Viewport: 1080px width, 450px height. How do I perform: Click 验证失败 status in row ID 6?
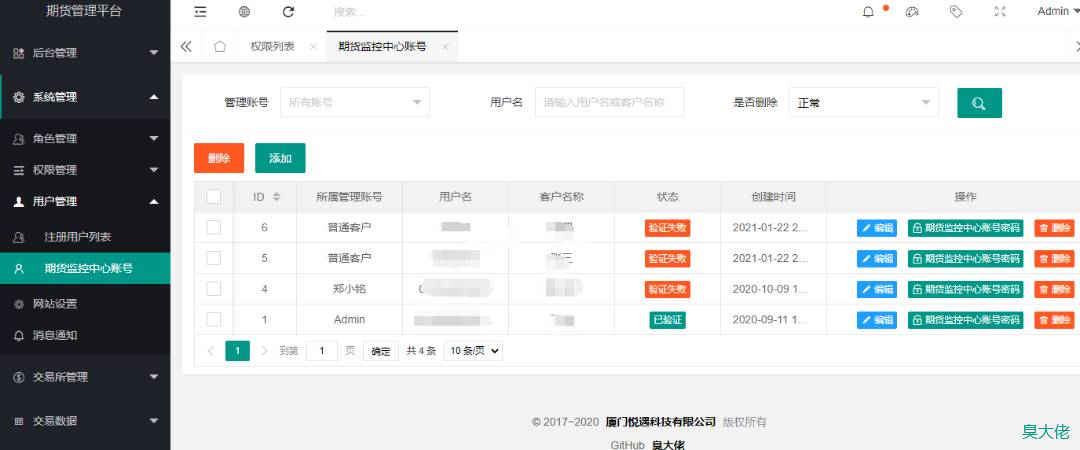667,228
